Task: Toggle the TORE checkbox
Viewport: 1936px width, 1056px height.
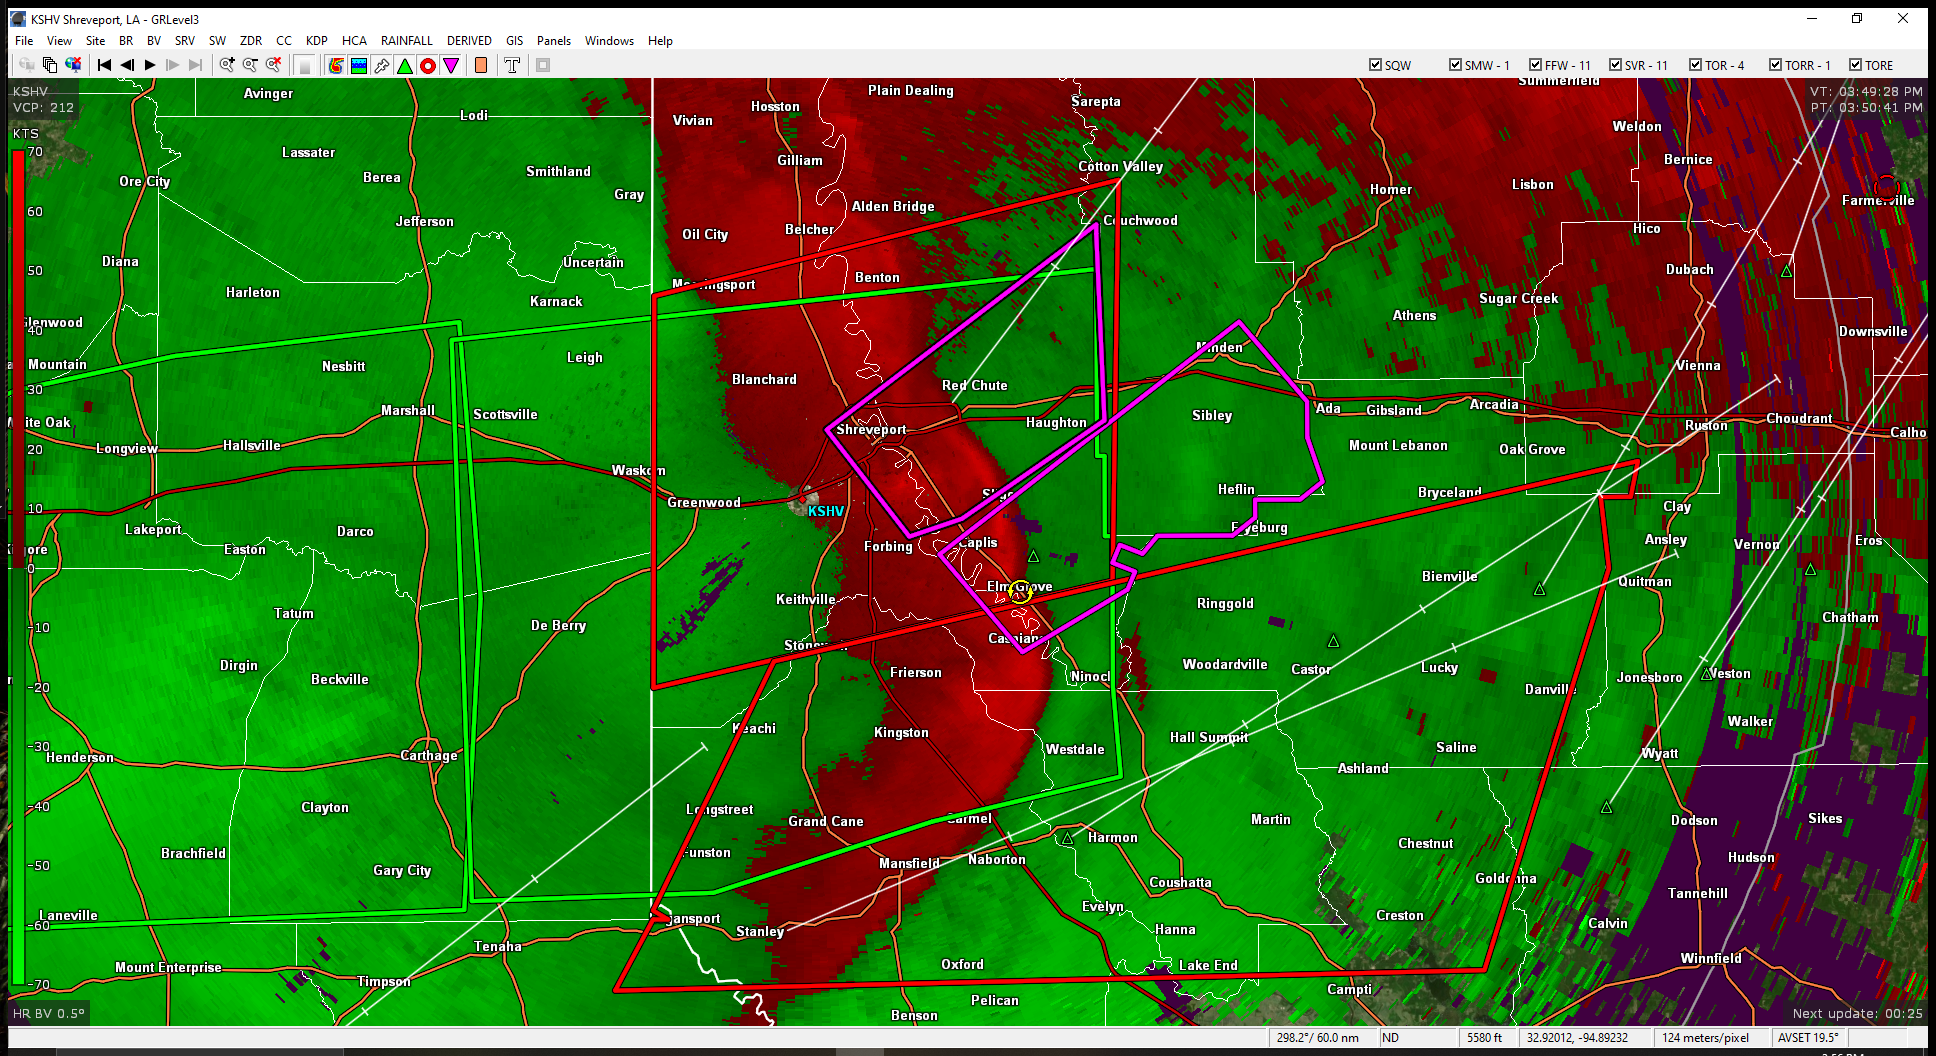Action: point(1855,65)
